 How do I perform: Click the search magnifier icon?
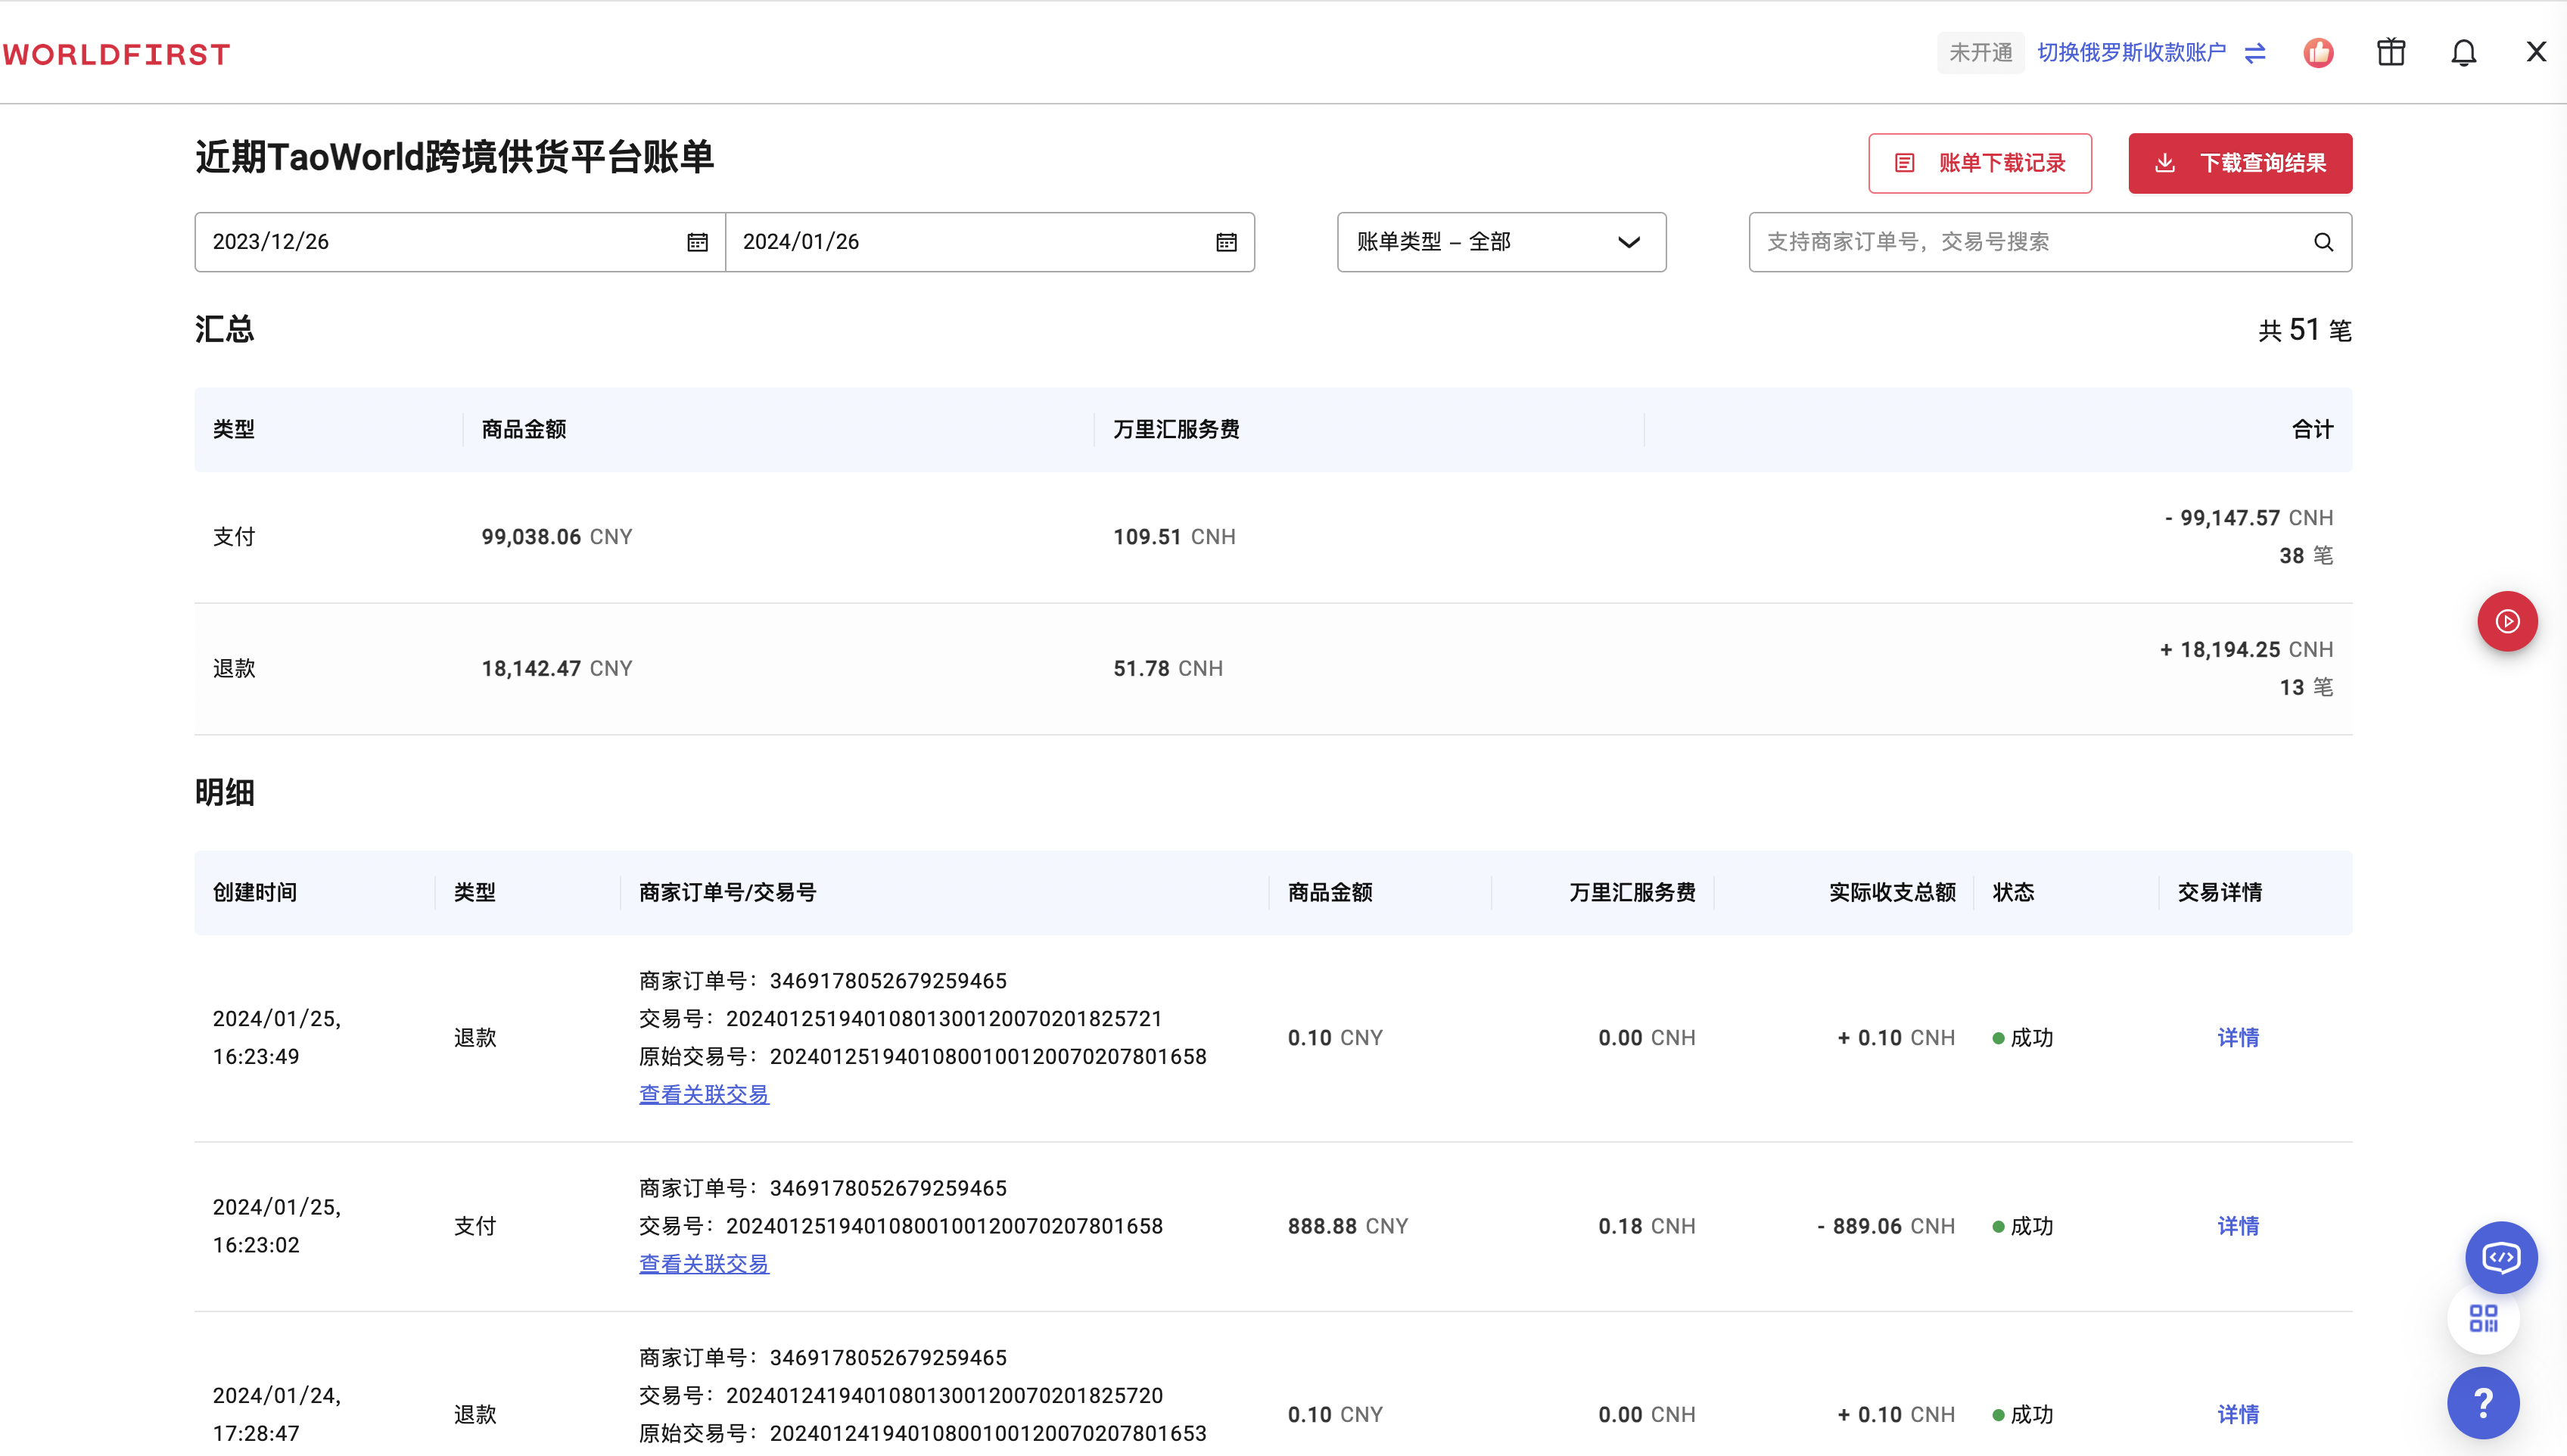coord(2323,242)
